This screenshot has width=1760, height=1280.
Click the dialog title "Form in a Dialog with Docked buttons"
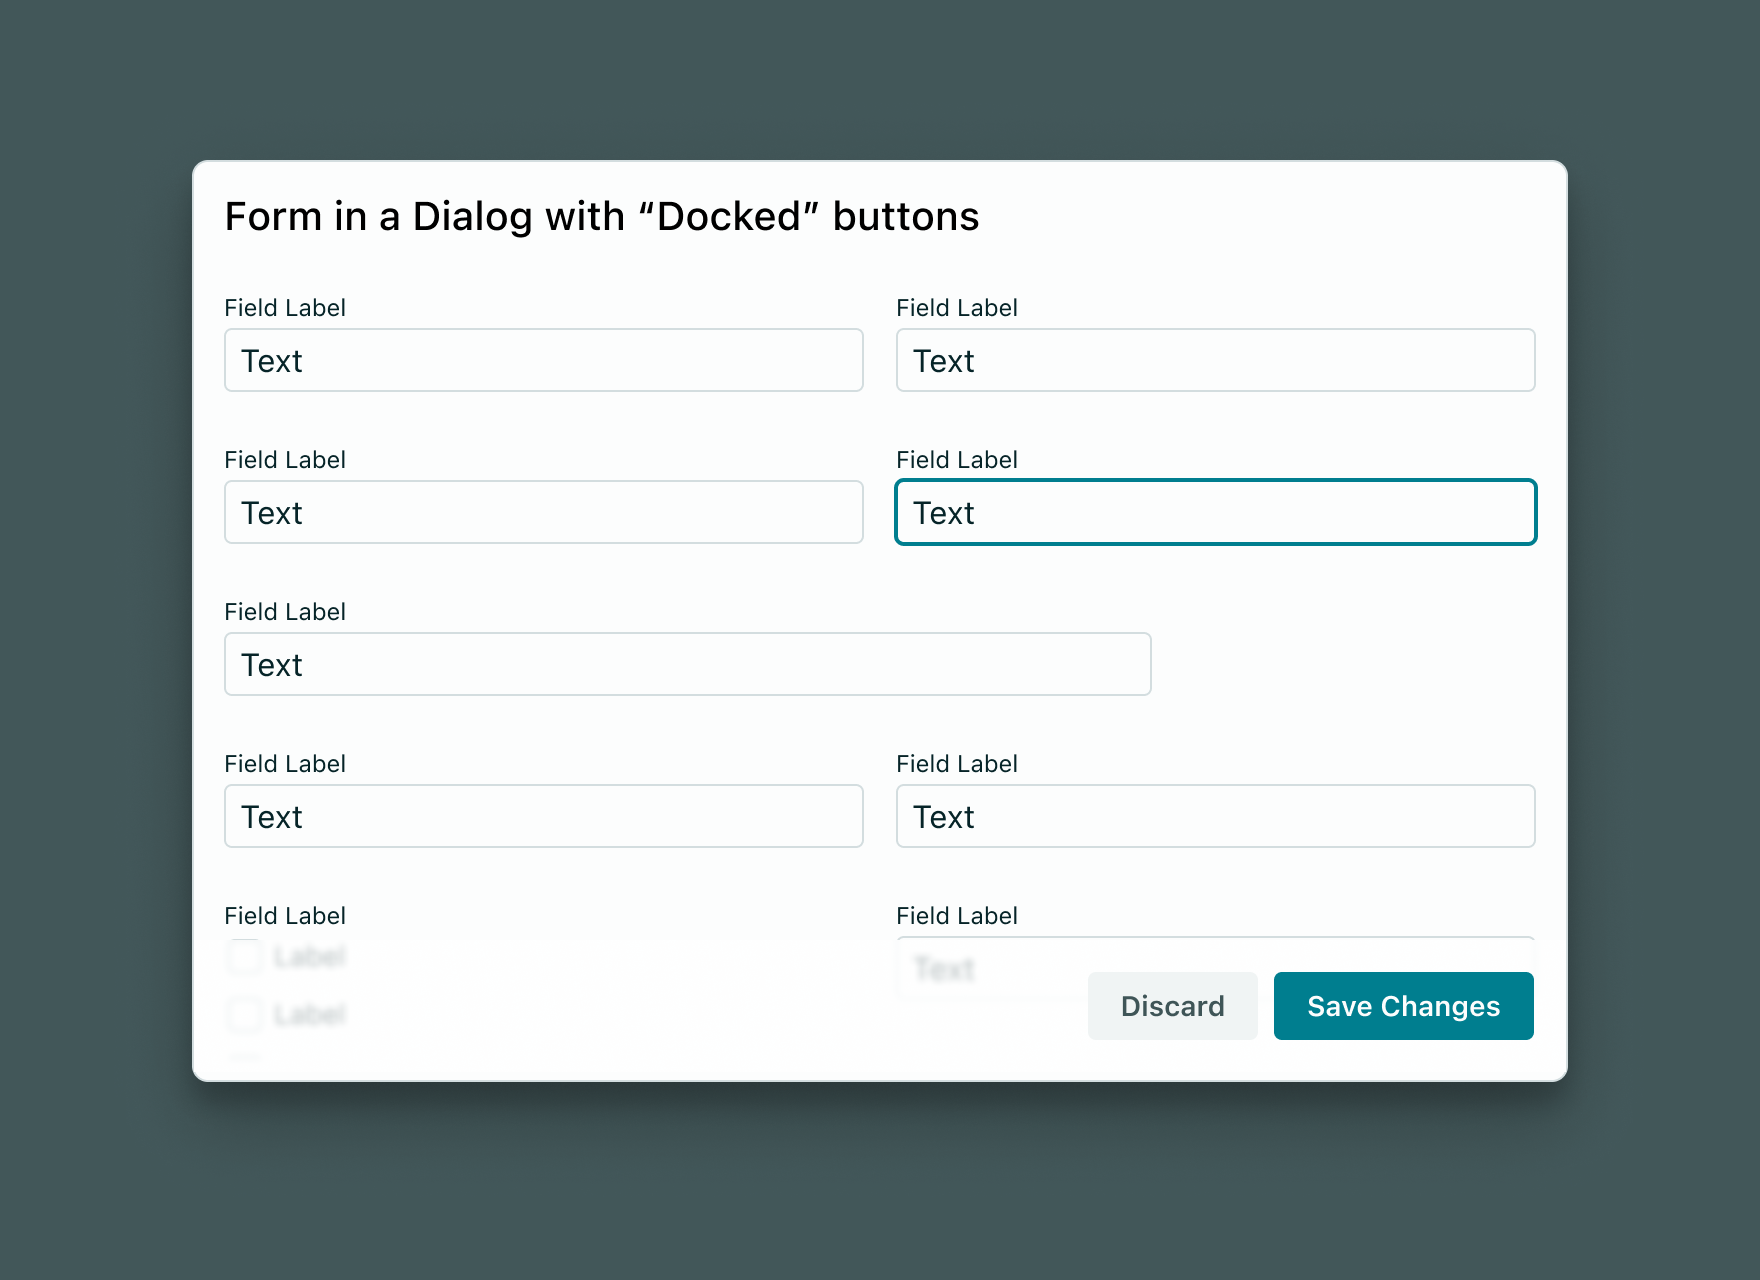pyautogui.click(x=602, y=216)
